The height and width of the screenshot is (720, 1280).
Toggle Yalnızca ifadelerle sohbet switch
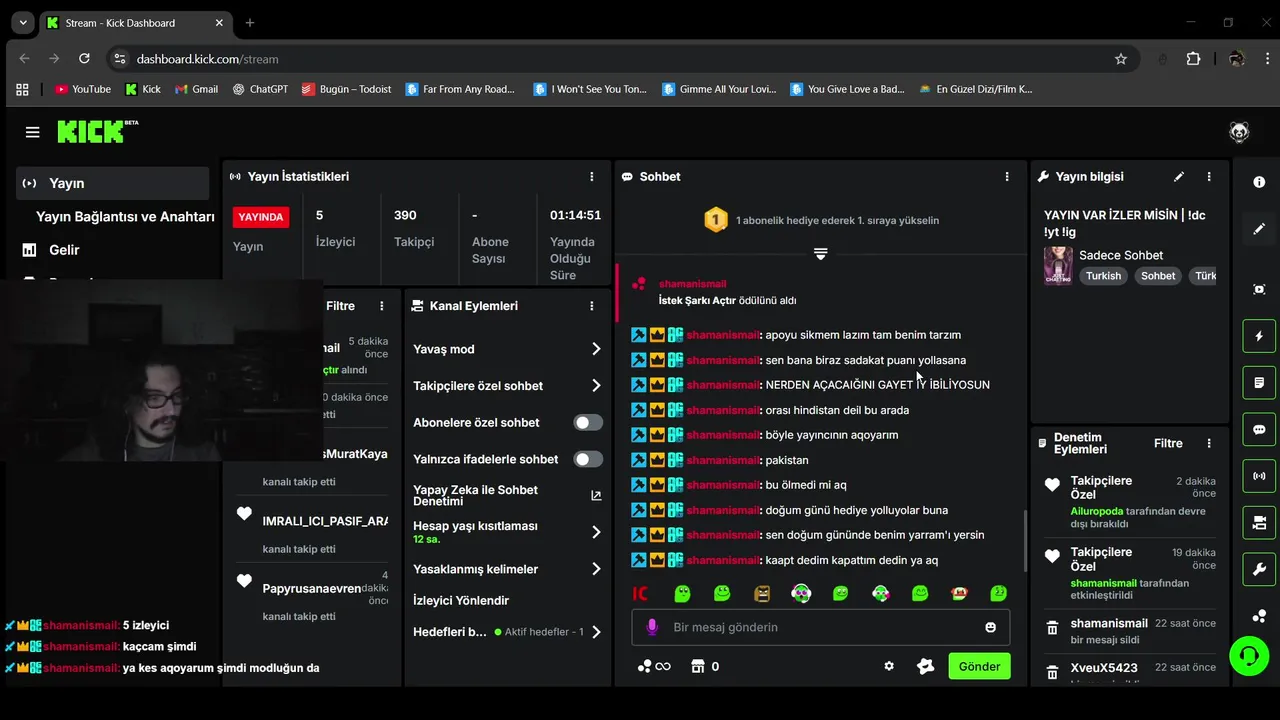pyautogui.click(x=588, y=459)
